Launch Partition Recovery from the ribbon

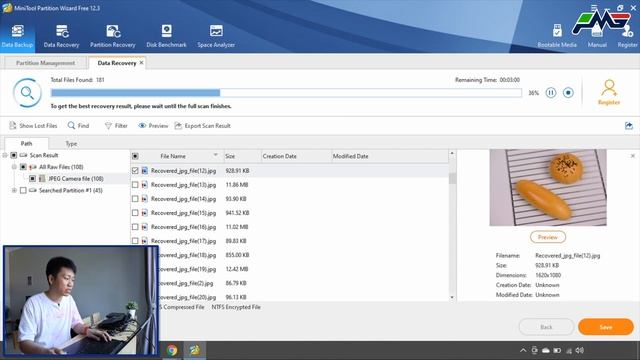click(113, 36)
